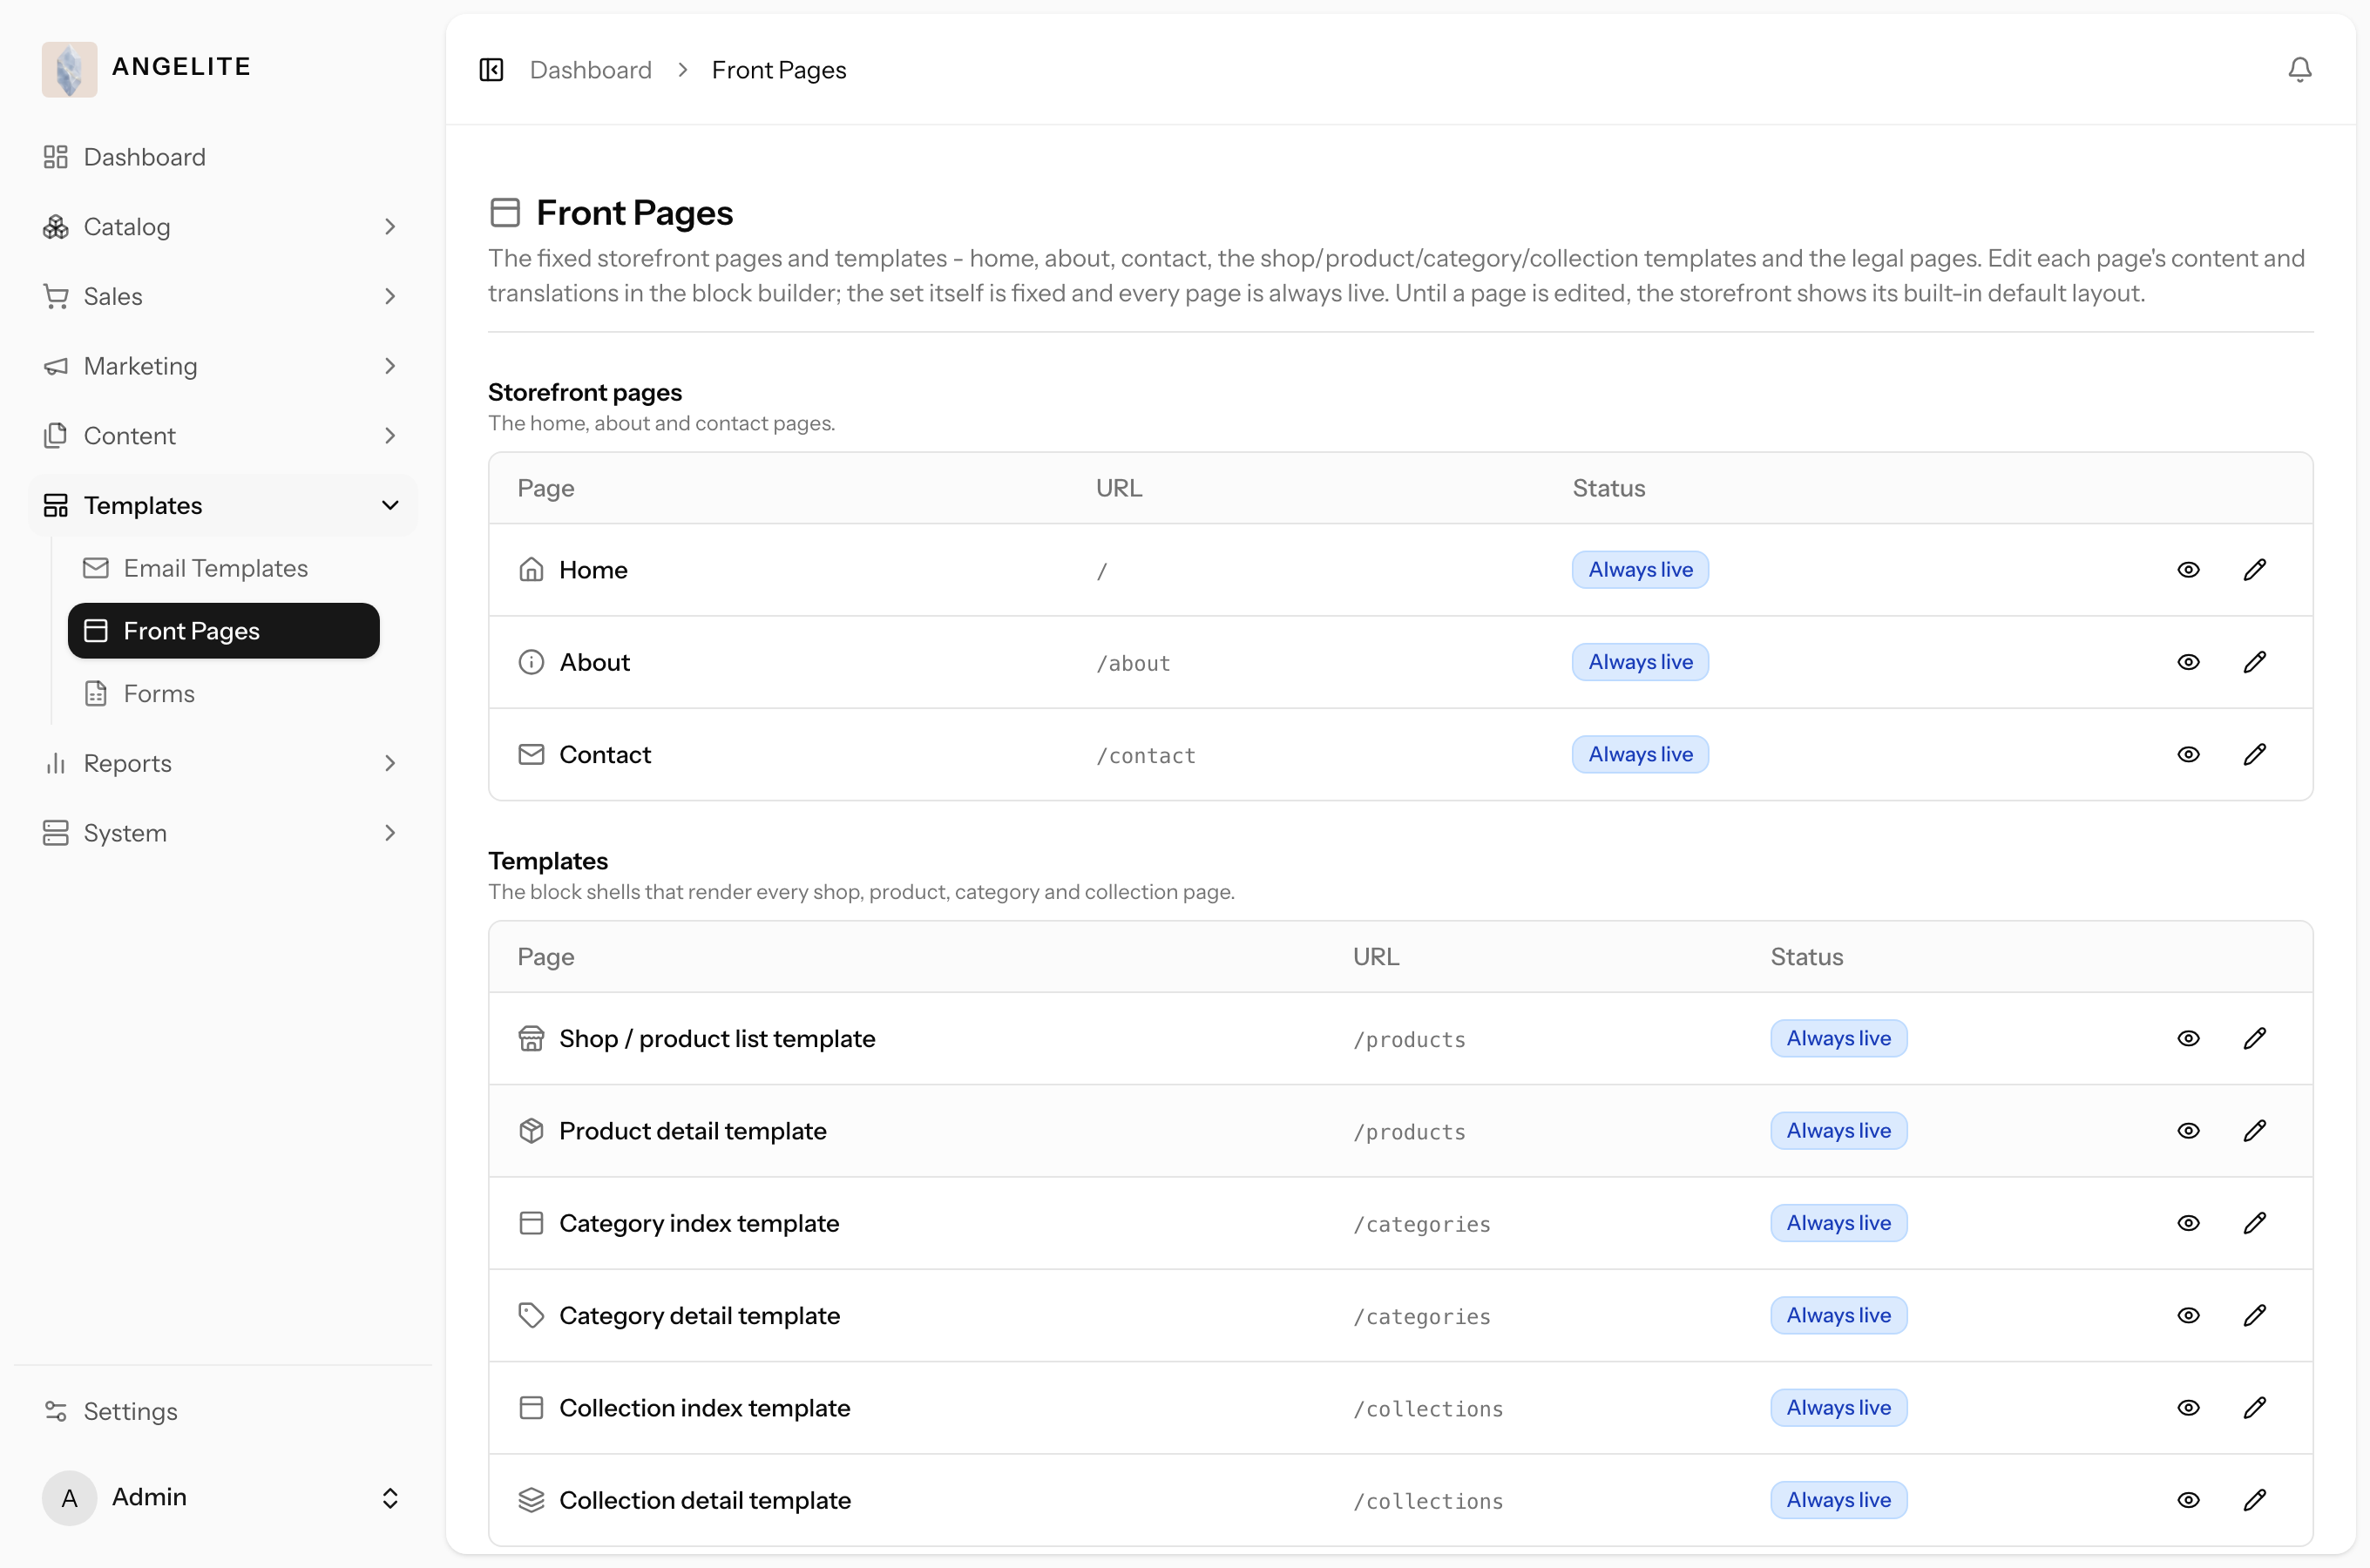Edit the Category index template
Screen dimensions: 2370x1568
2254,1223
